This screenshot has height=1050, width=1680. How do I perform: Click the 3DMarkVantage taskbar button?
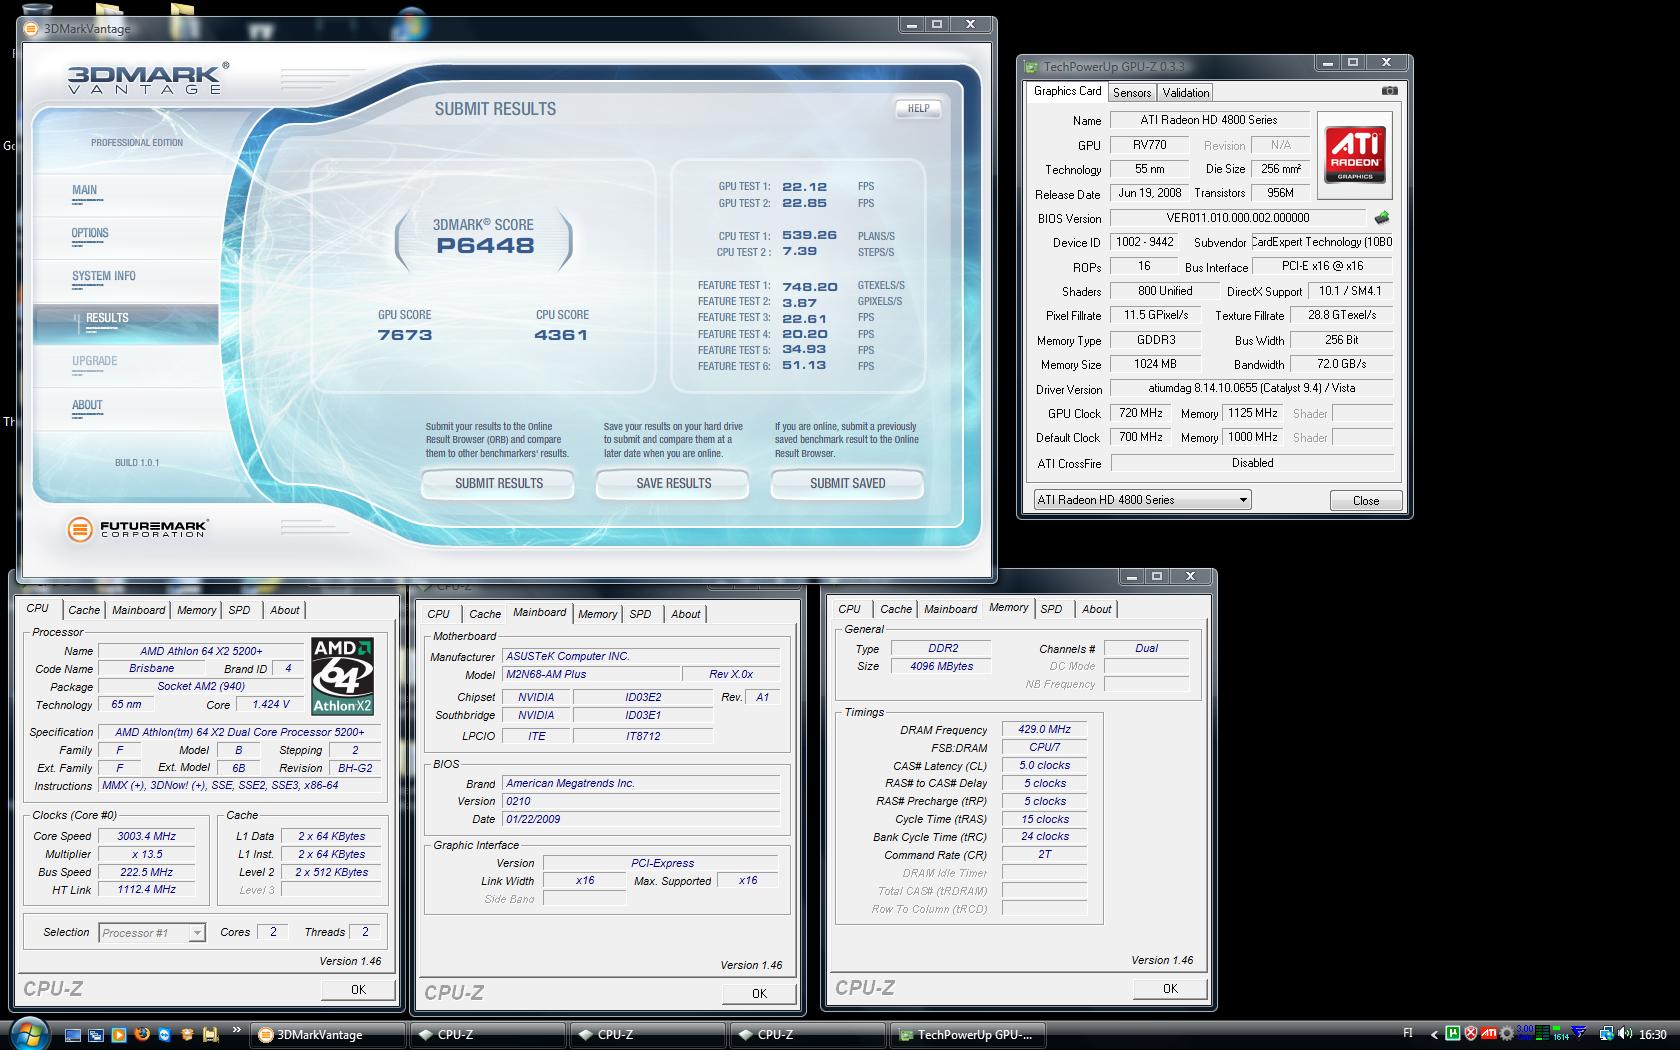click(328, 1035)
